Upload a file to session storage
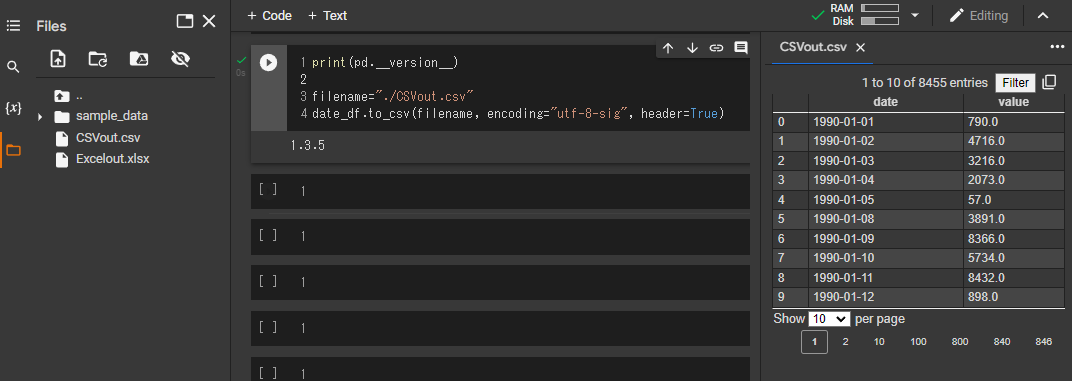This screenshot has width=1072, height=381. 58,59
